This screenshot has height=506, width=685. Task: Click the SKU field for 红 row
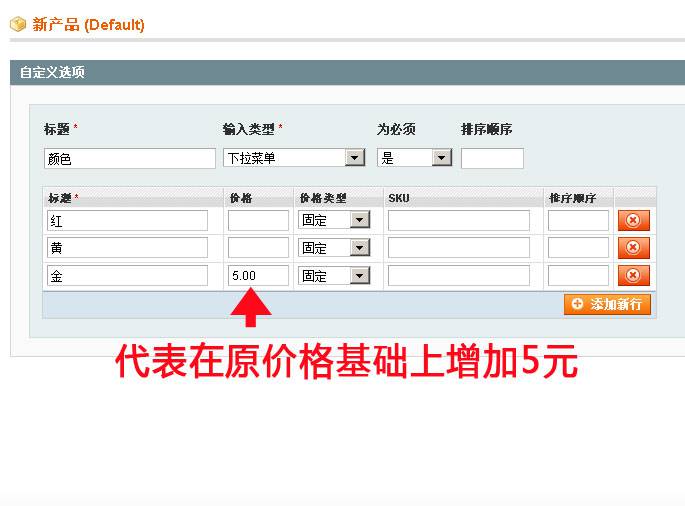pos(459,220)
